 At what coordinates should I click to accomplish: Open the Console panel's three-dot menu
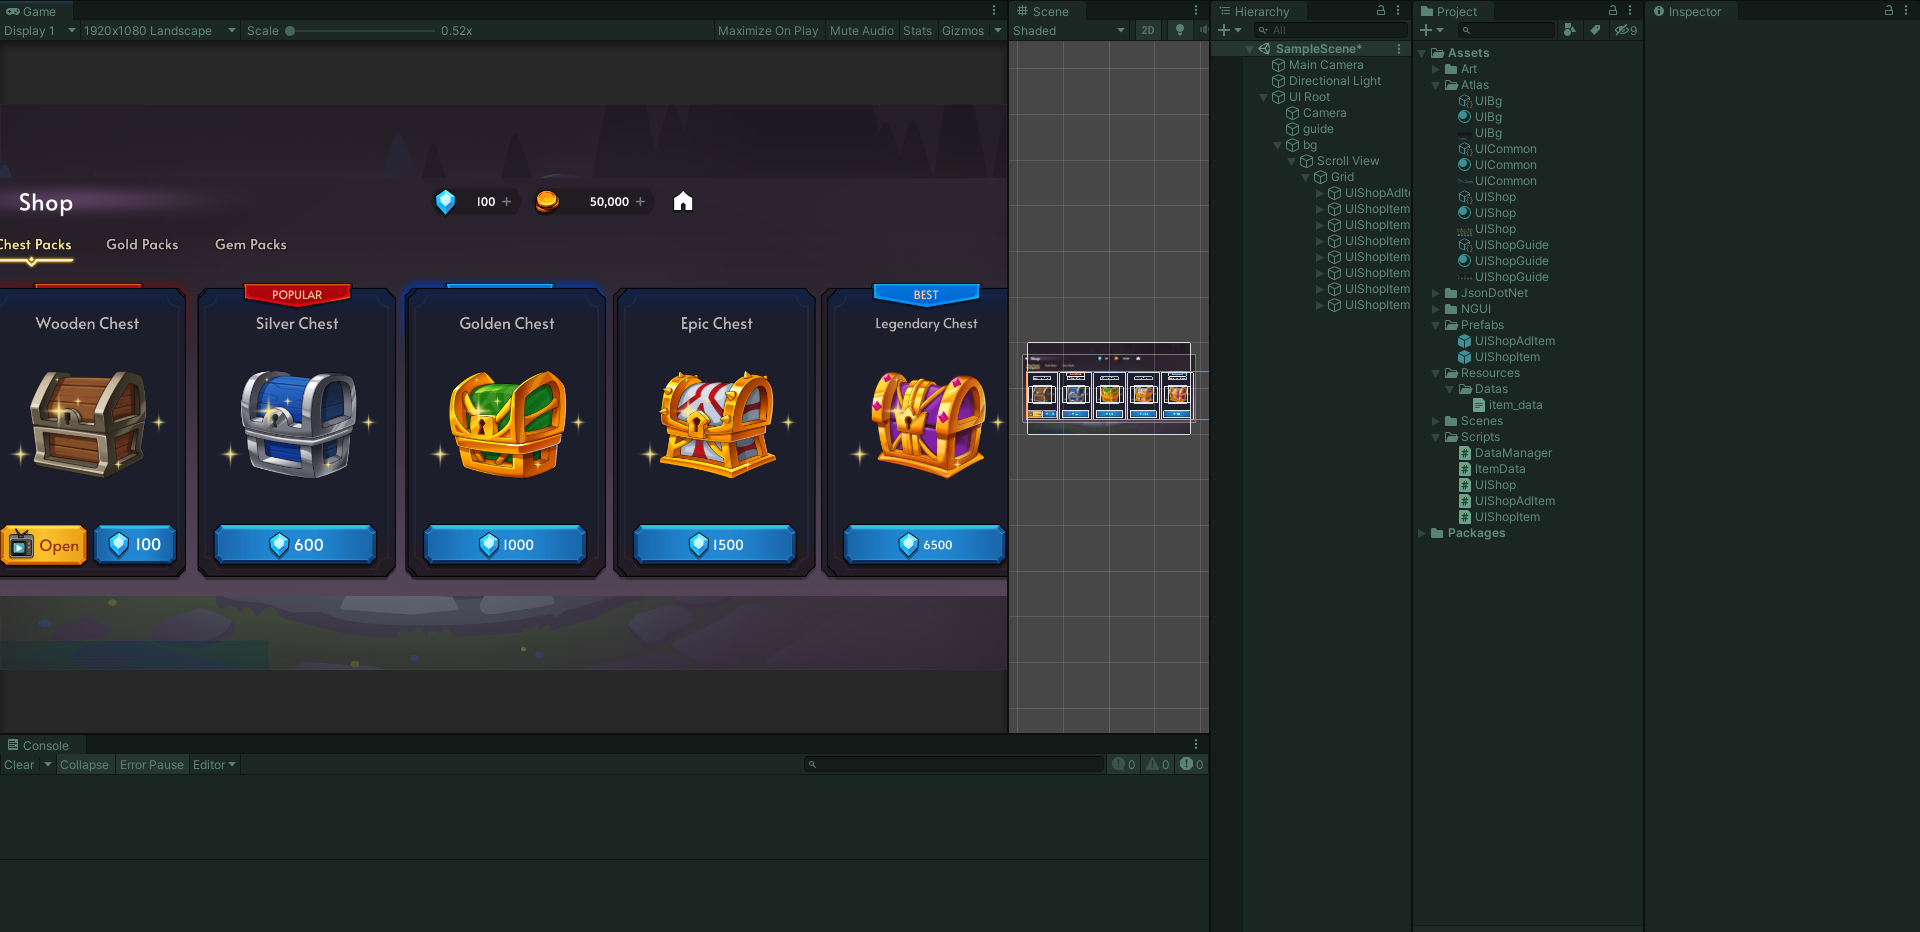pyautogui.click(x=1196, y=745)
